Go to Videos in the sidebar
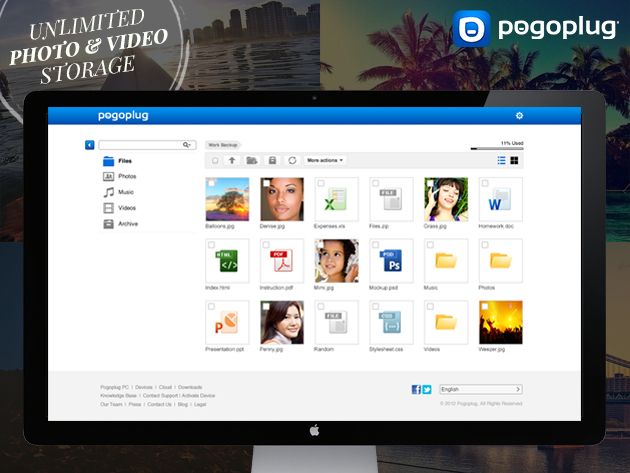The image size is (630, 473). (127, 208)
